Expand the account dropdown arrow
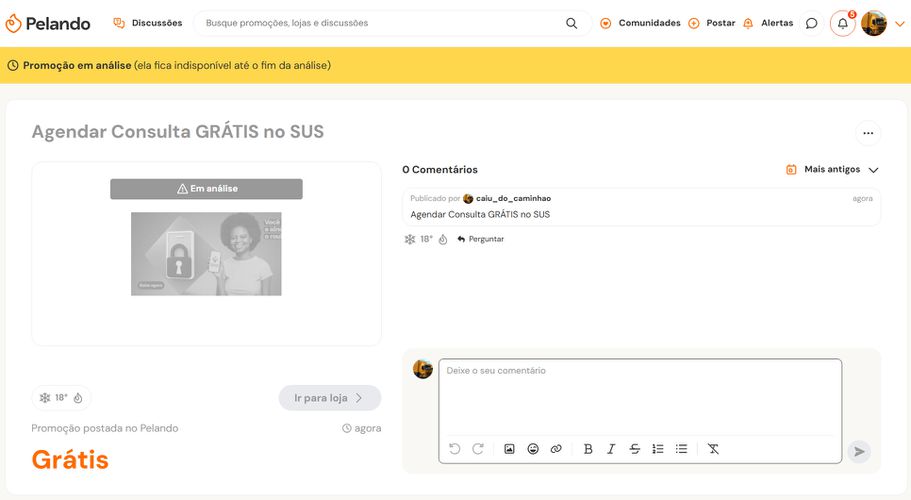 point(899,24)
